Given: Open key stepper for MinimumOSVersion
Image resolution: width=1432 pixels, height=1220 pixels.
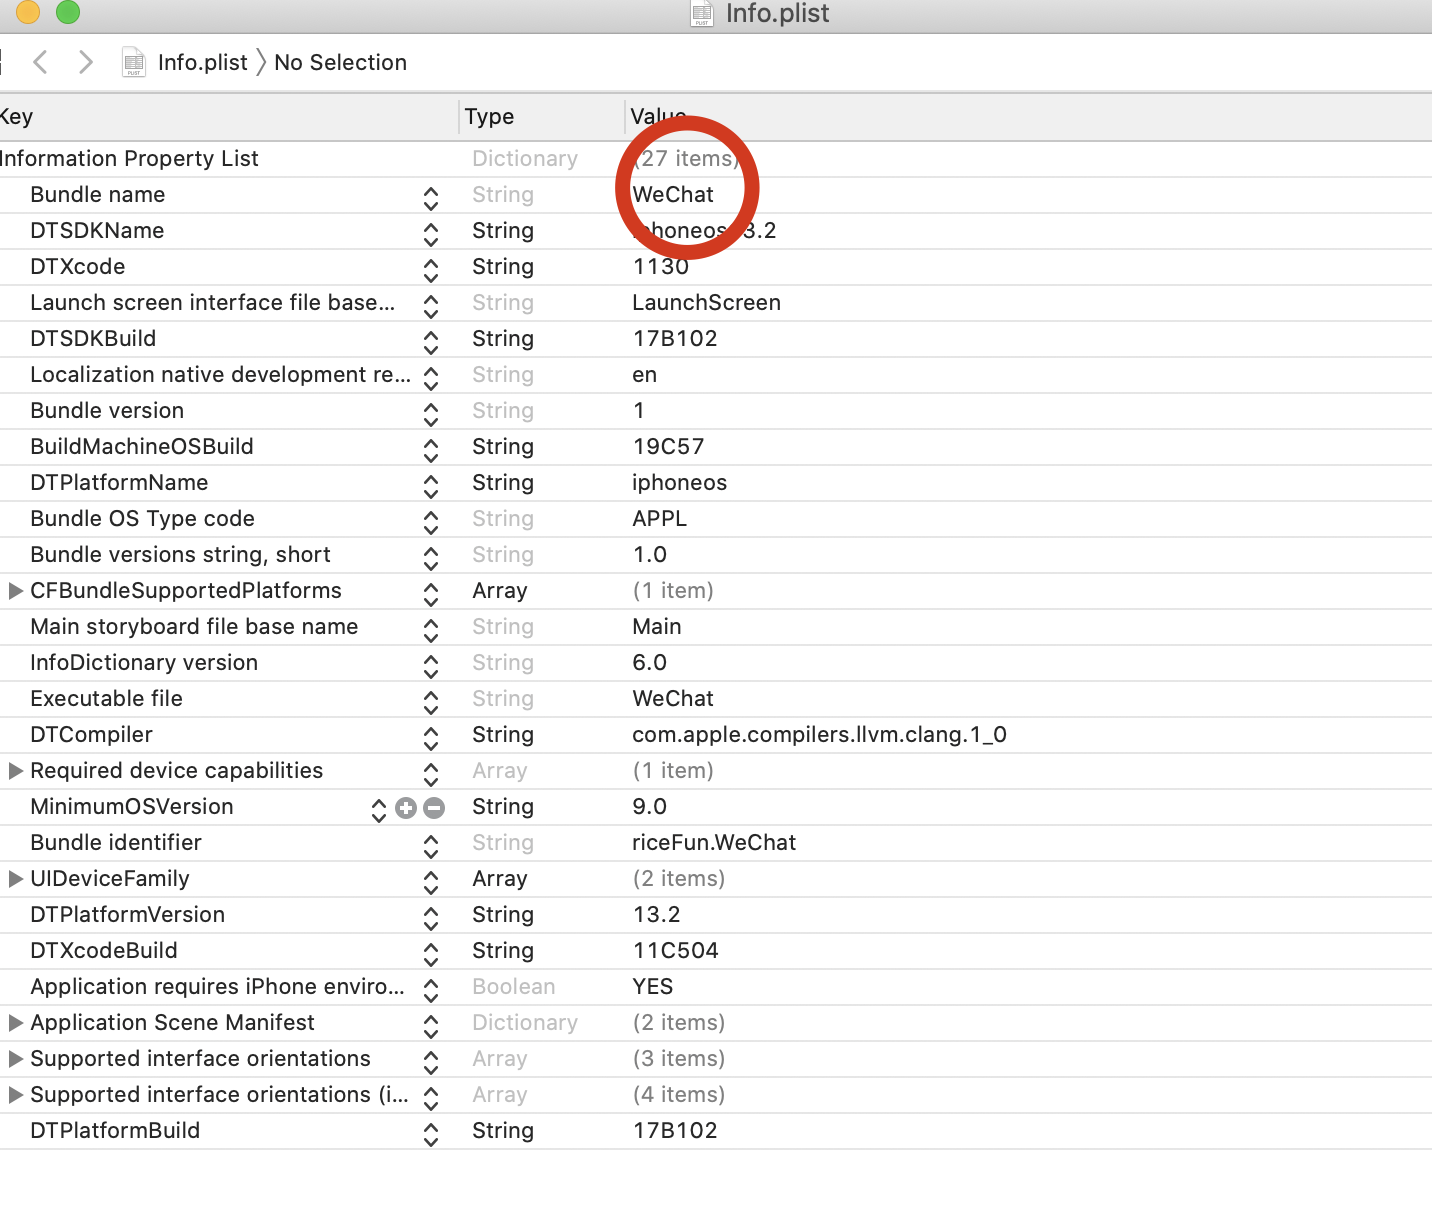Looking at the screenshot, I should pos(379,810).
